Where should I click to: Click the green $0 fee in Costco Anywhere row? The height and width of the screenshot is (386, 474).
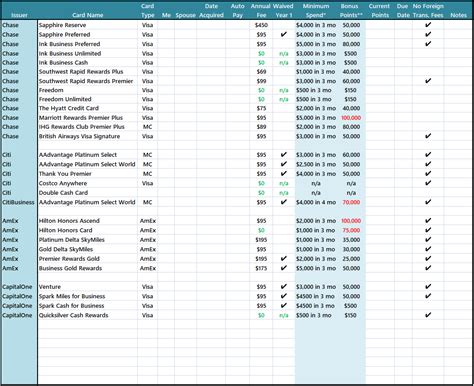click(x=261, y=183)
